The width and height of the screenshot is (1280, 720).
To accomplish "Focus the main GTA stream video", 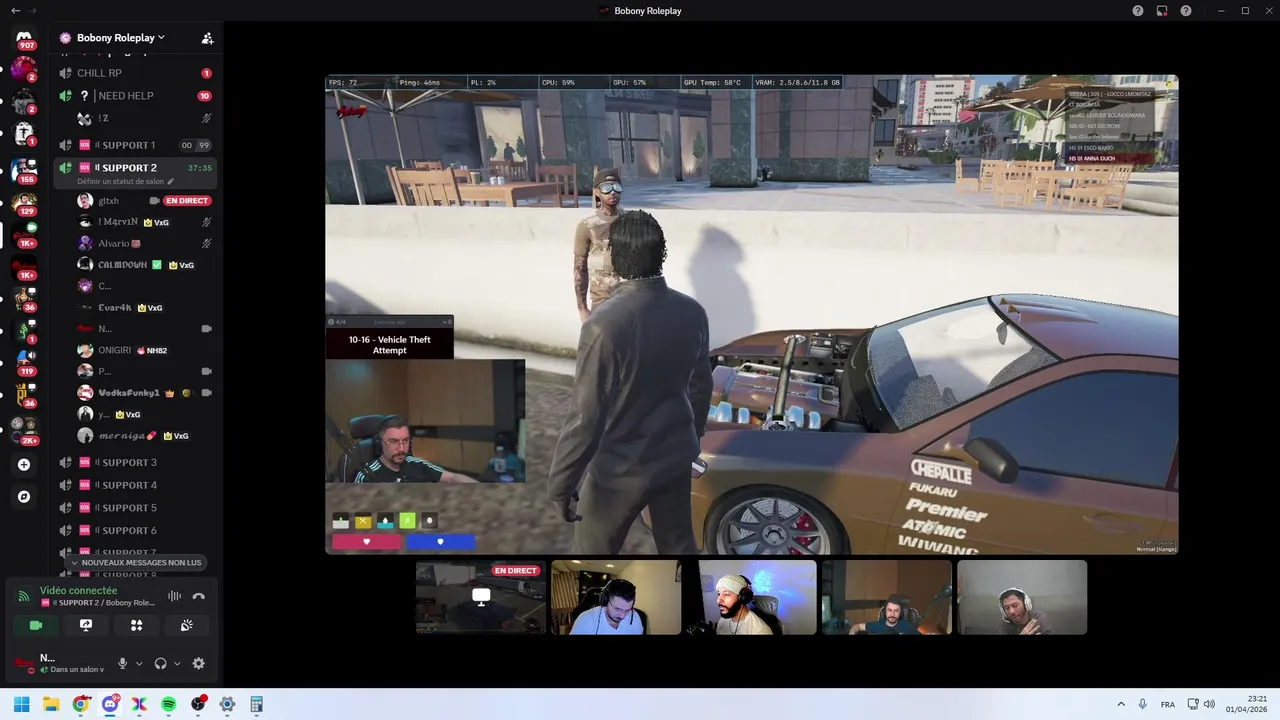I will (752, 314).
